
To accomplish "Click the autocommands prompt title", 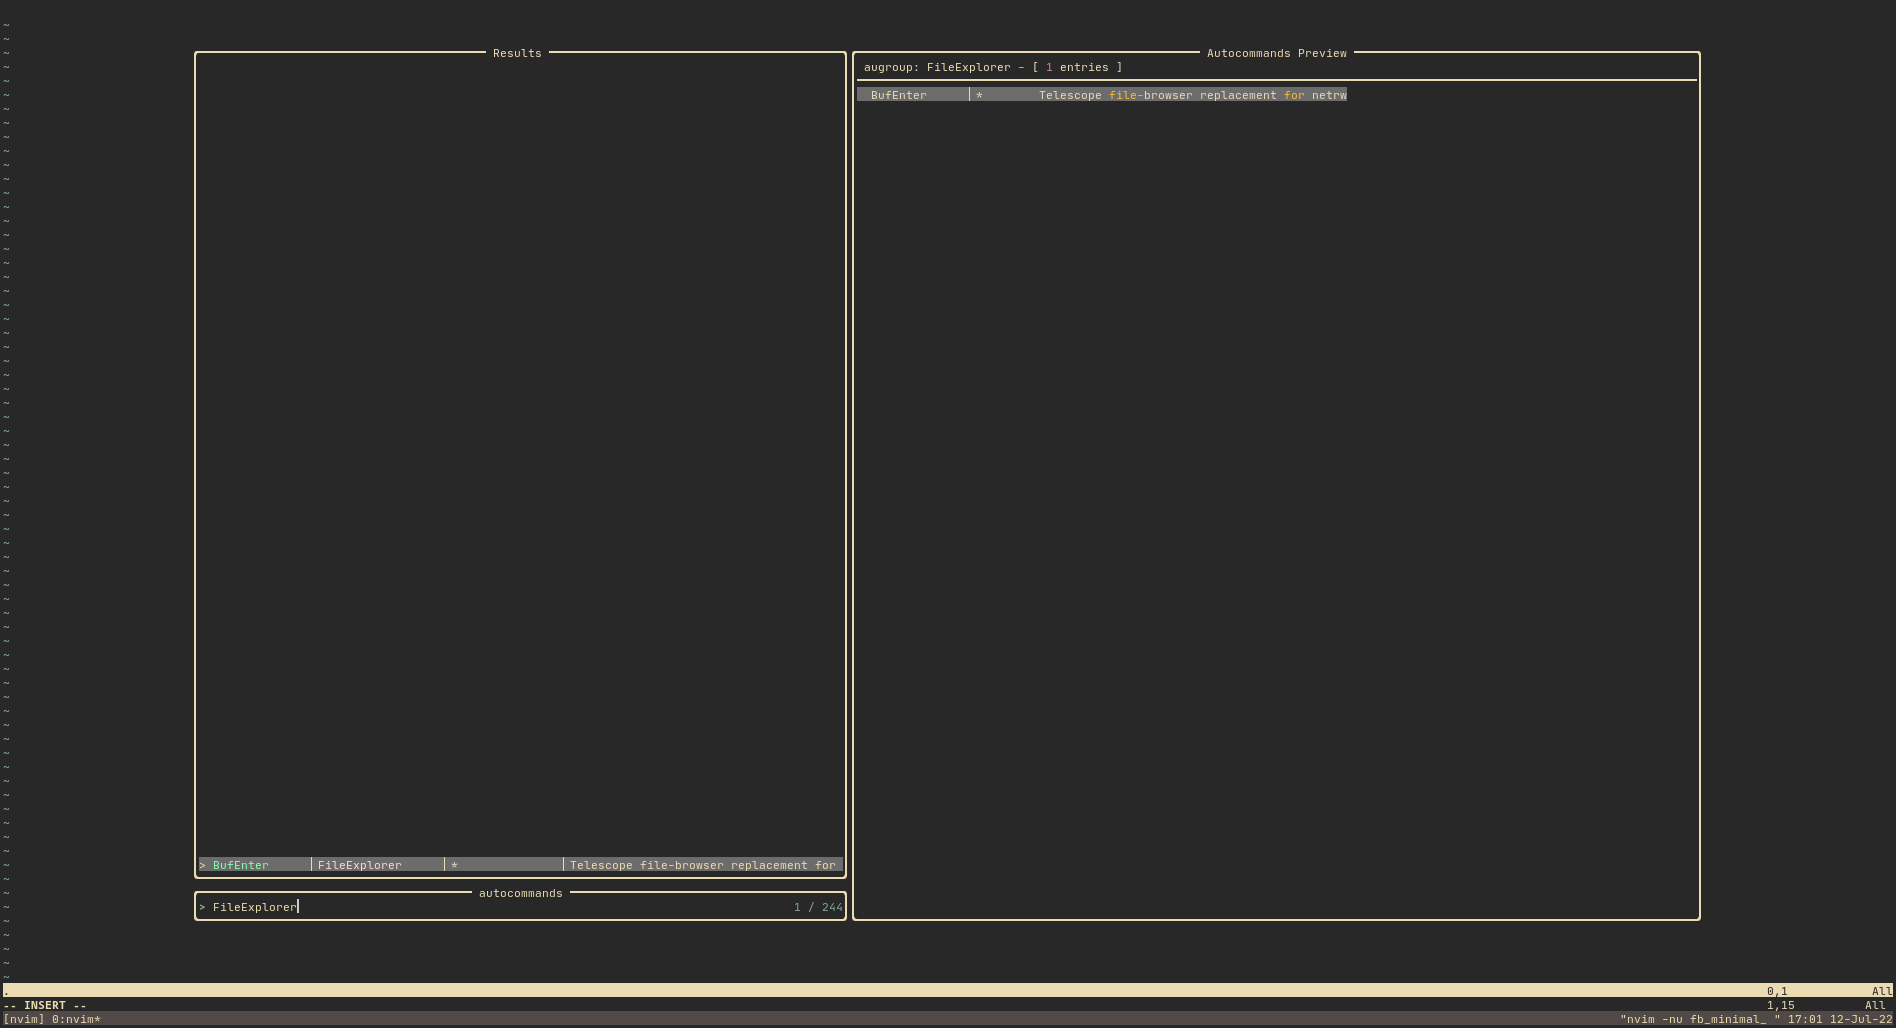I will (x=520, y=893).
